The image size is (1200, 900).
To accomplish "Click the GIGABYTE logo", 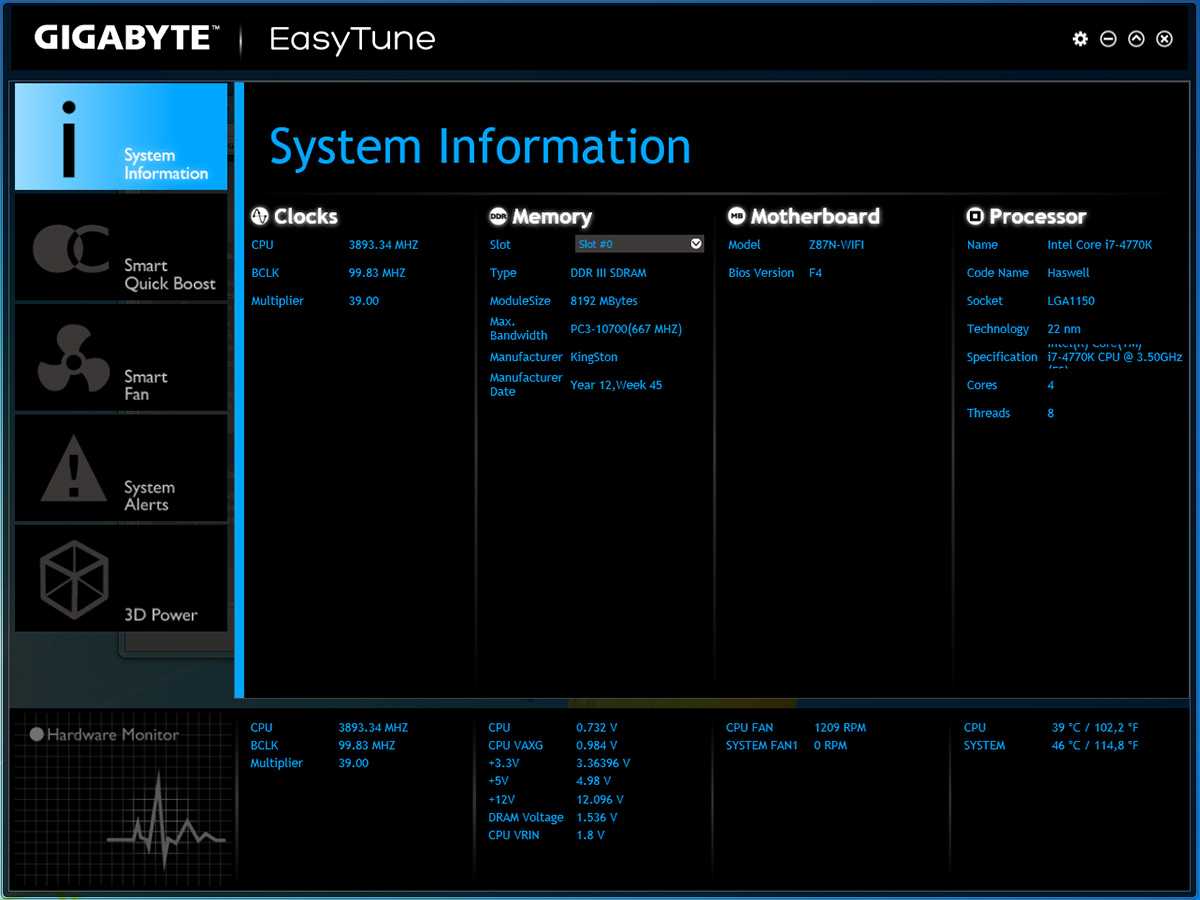I will (x=126, y=39).
